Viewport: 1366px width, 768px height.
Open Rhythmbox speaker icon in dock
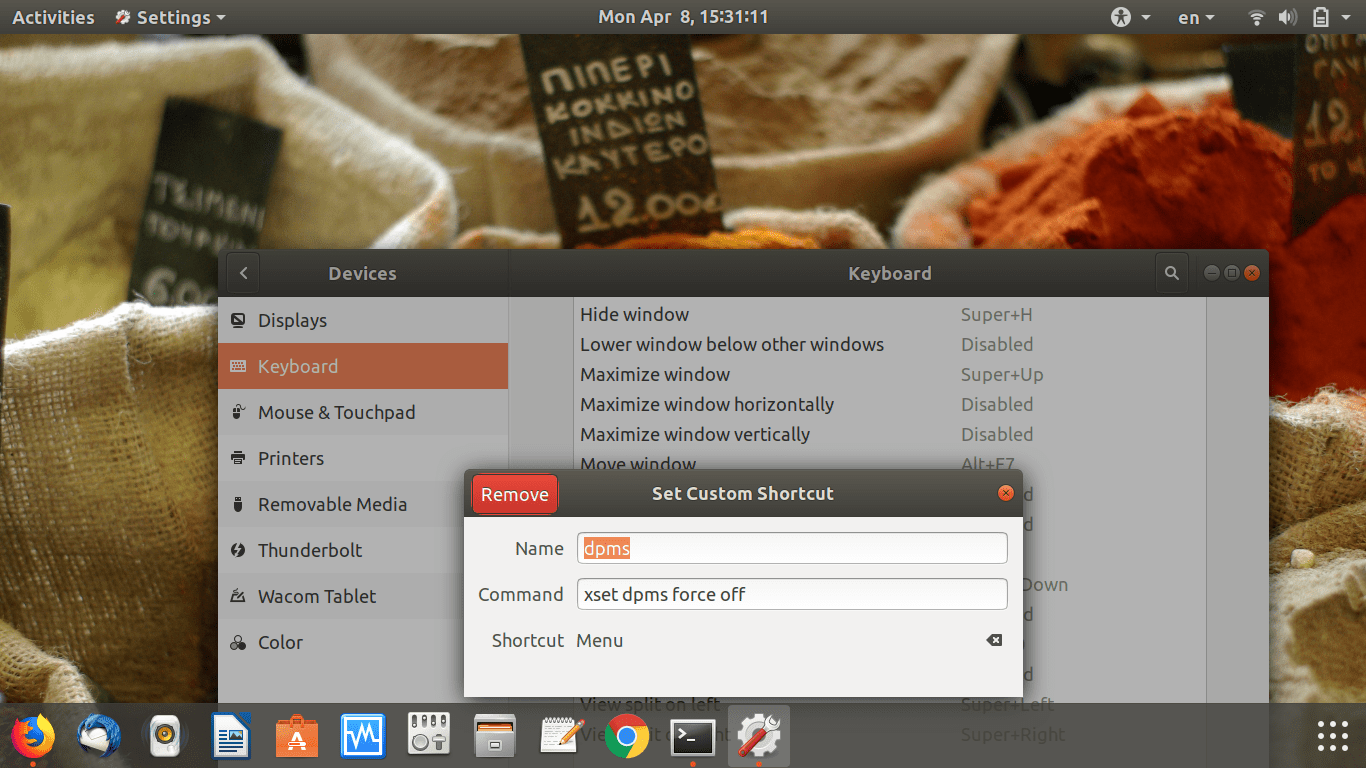[x=165, y=737]
